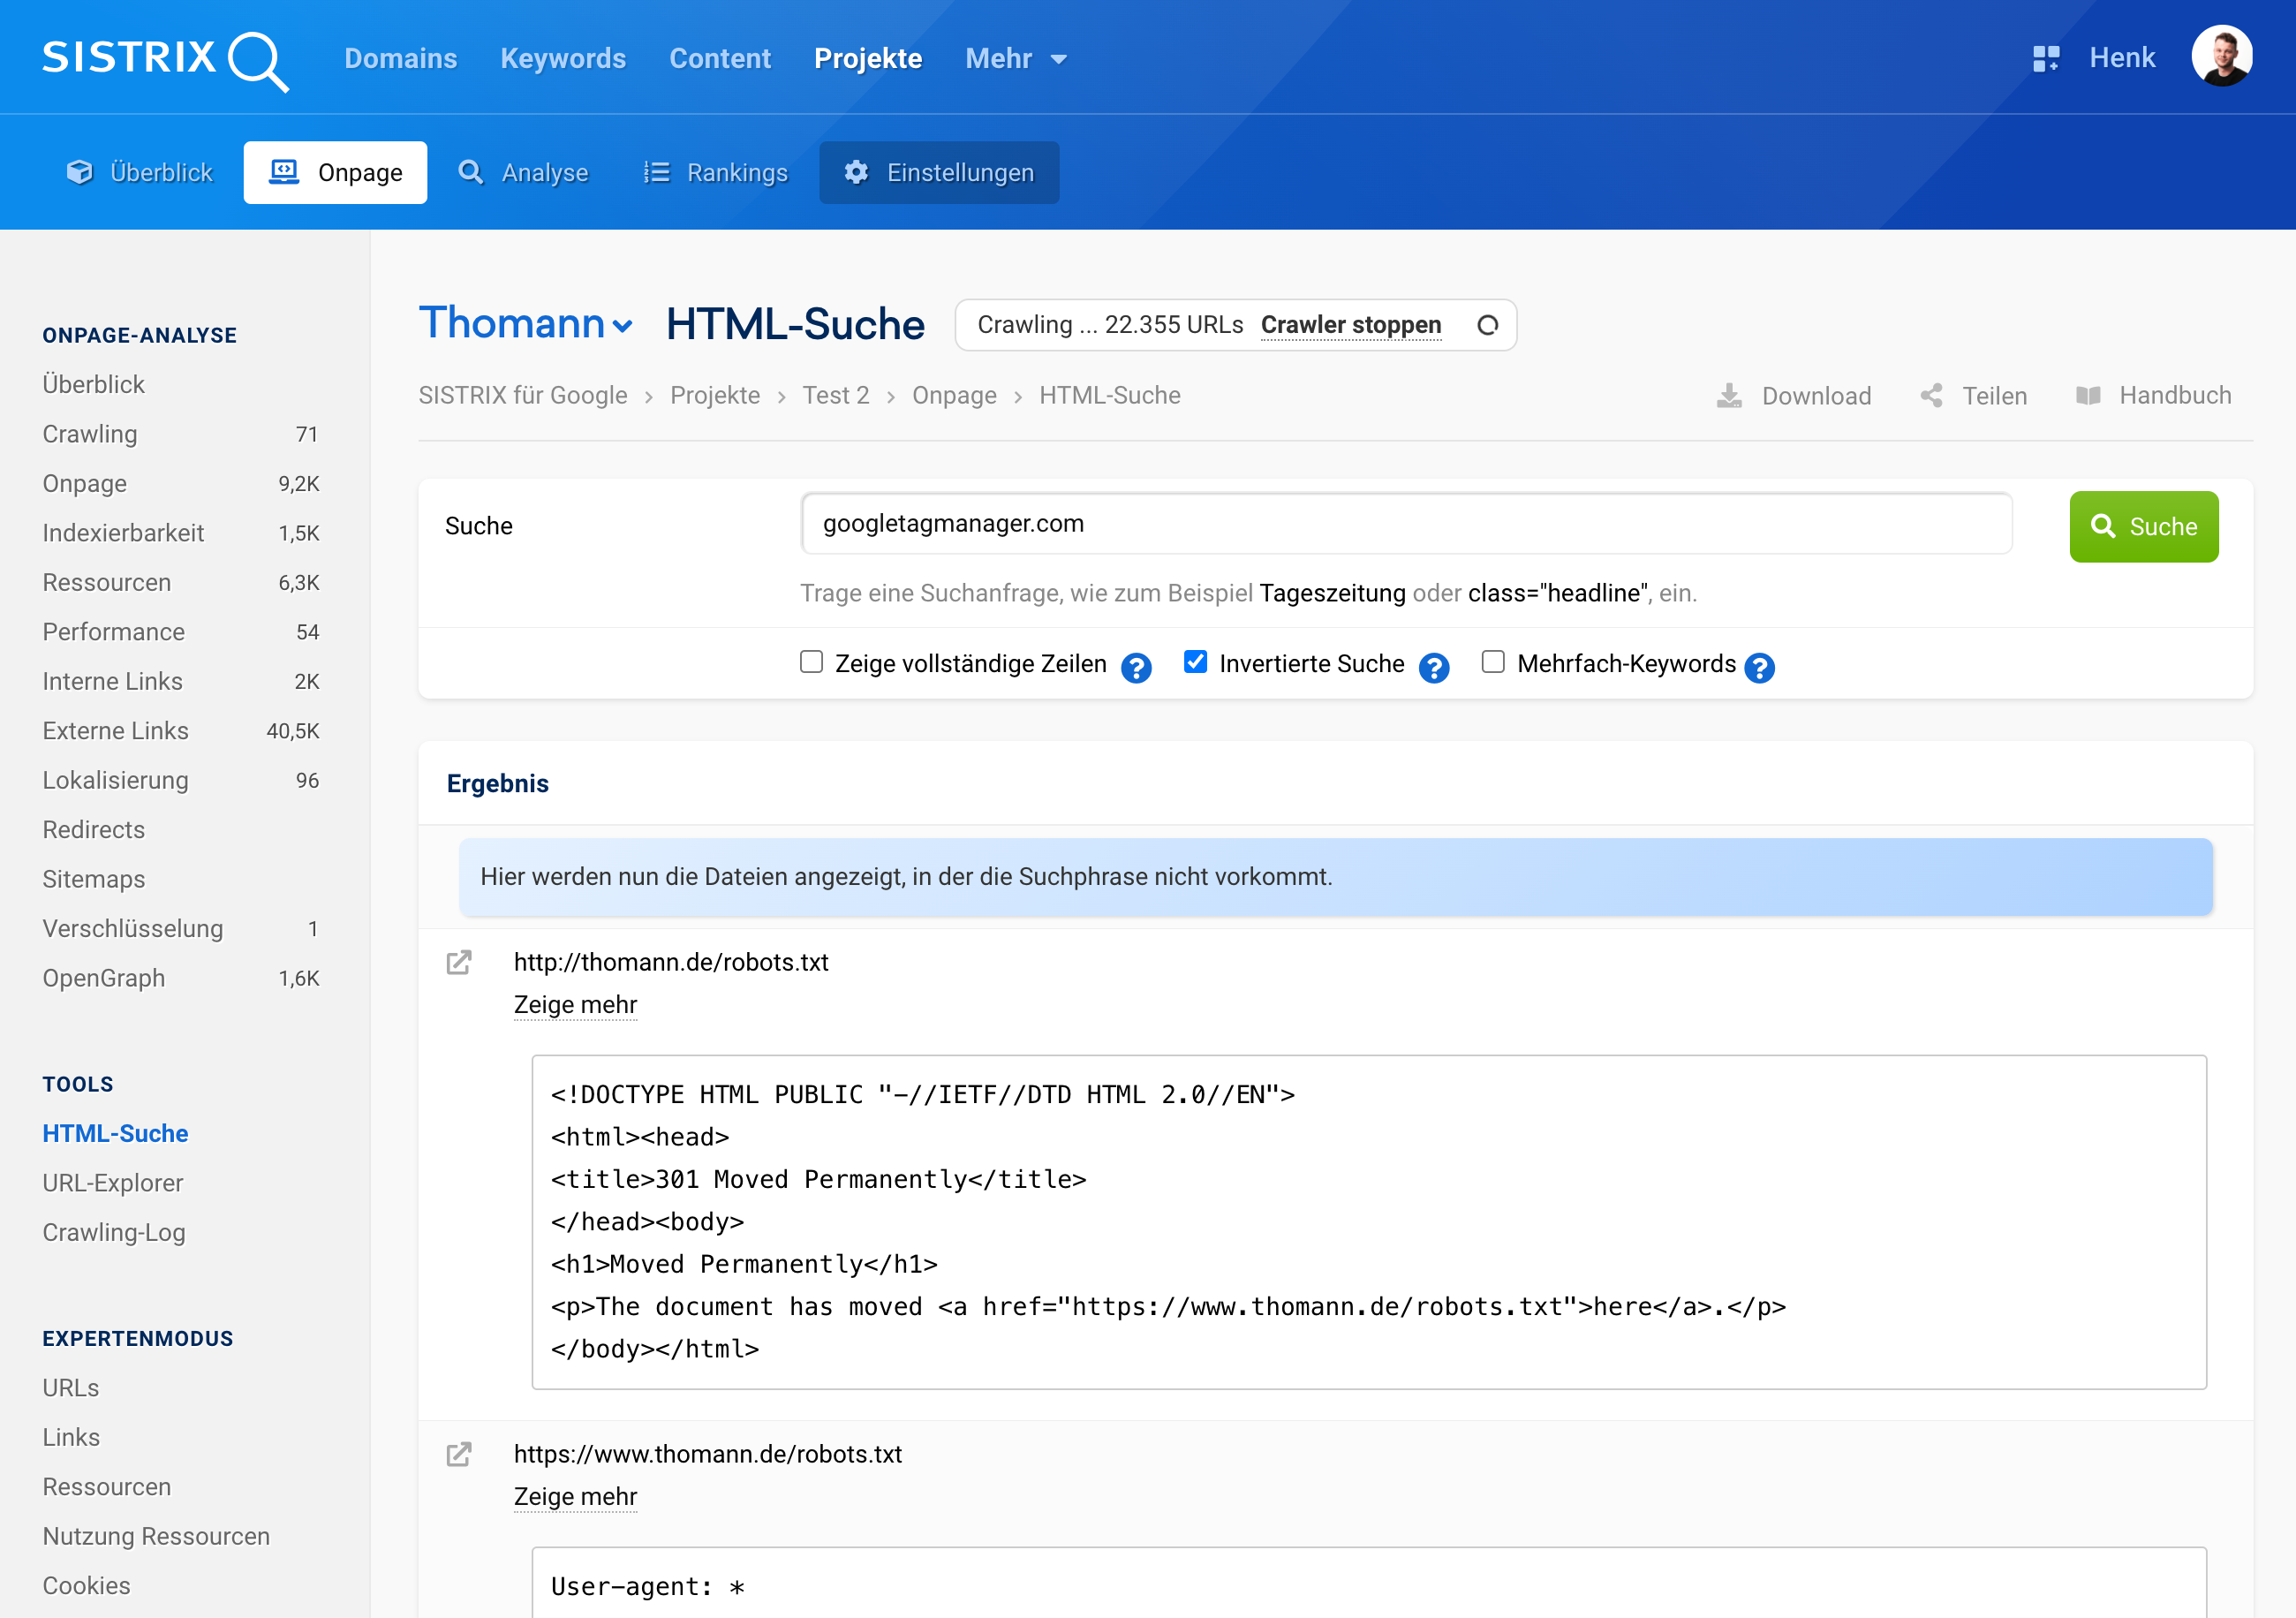Click the SISTRIX logo magnifier icon

259,61
